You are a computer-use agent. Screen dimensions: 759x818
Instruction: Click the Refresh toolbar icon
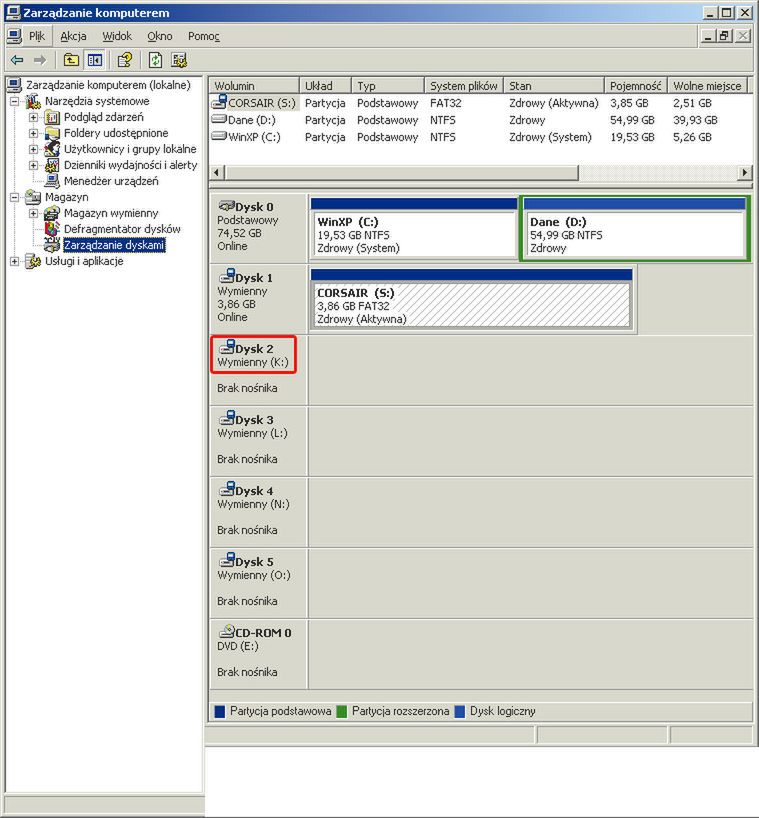tap(155, 60)
